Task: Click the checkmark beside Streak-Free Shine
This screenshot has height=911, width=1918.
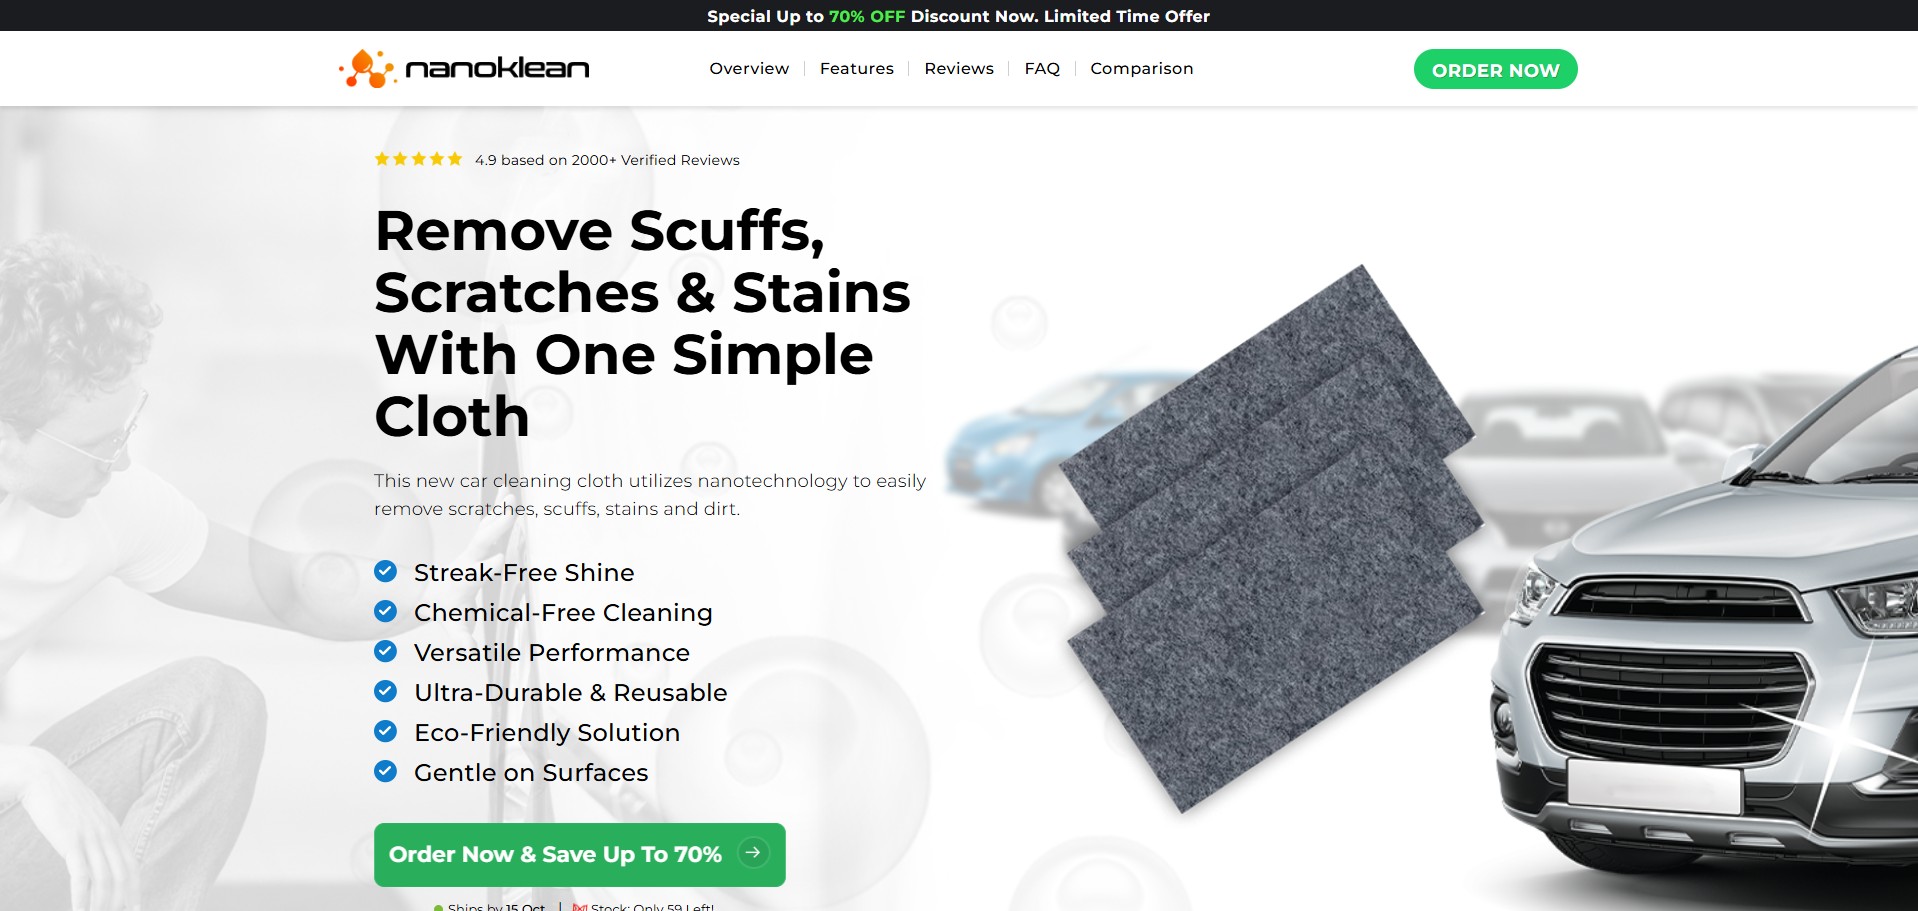Action: [385, 571]
